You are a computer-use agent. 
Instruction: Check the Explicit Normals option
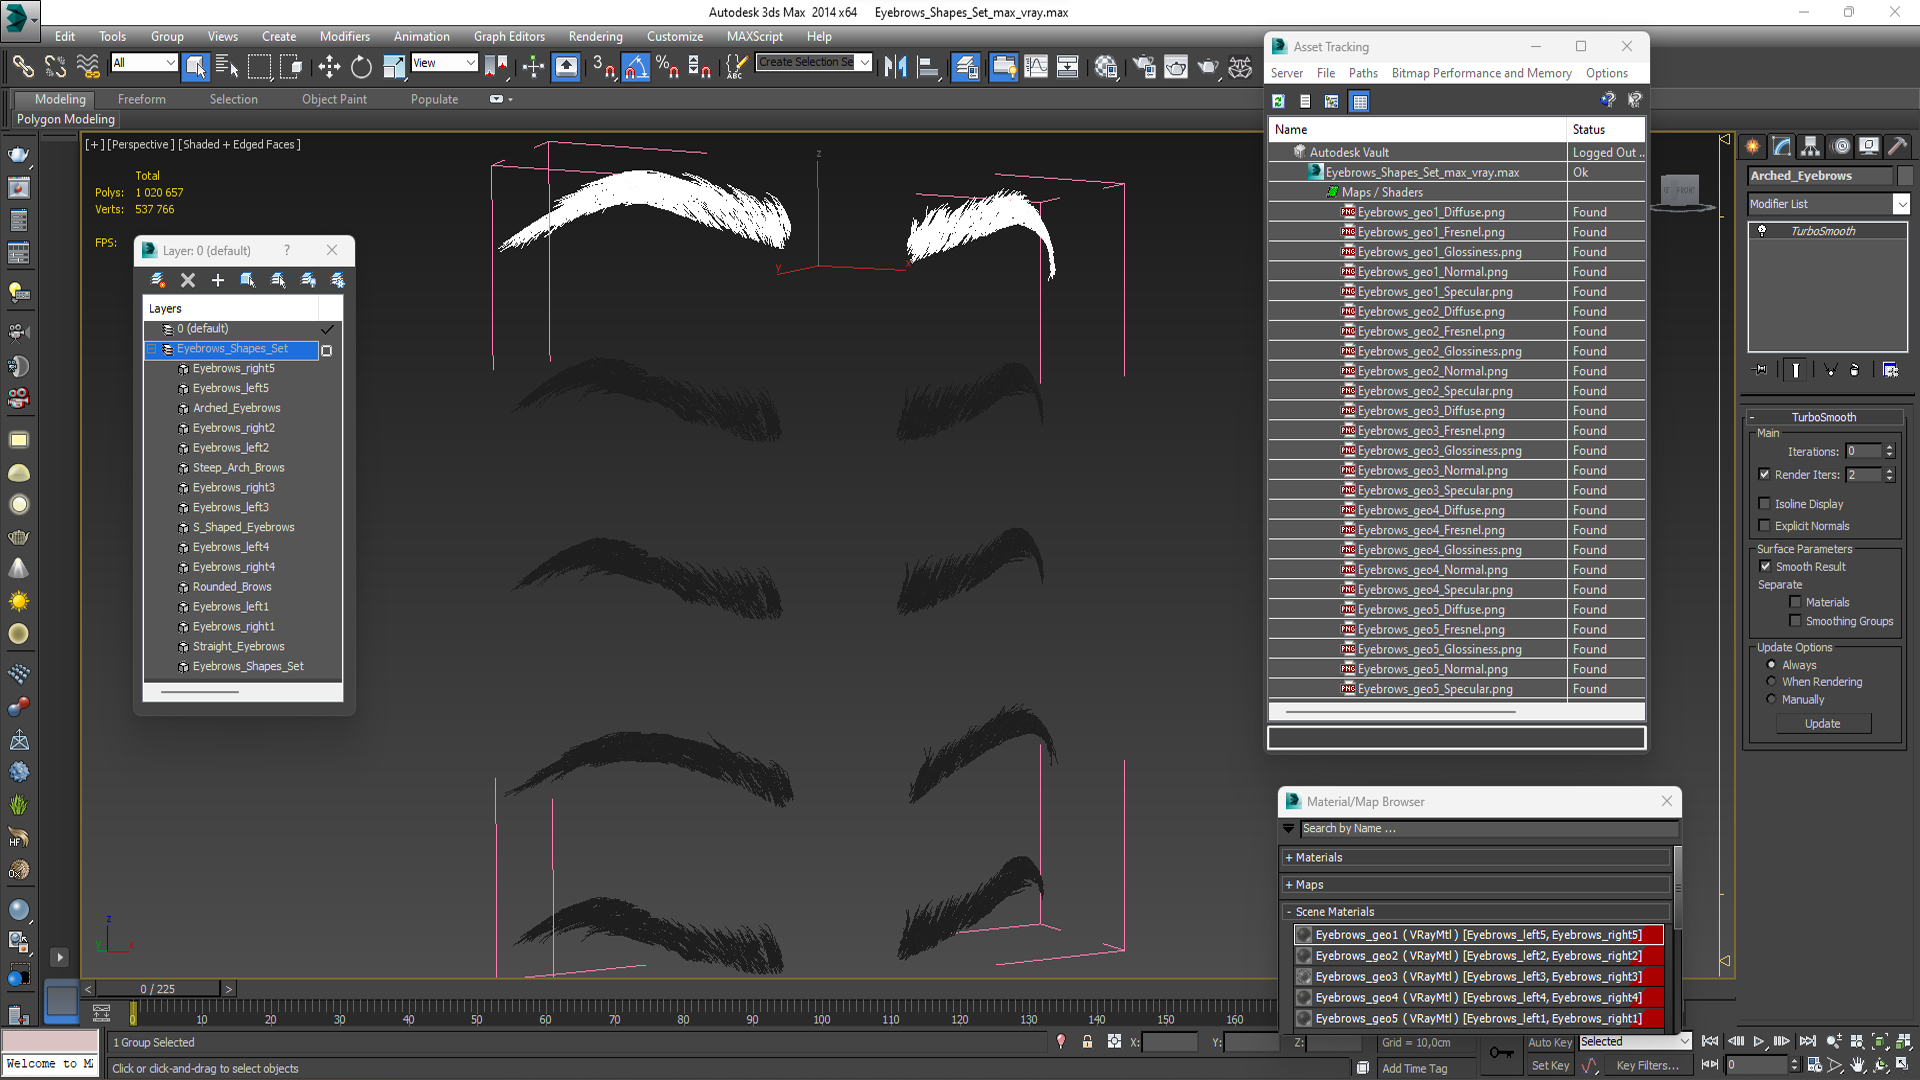tap(1764, 526)
